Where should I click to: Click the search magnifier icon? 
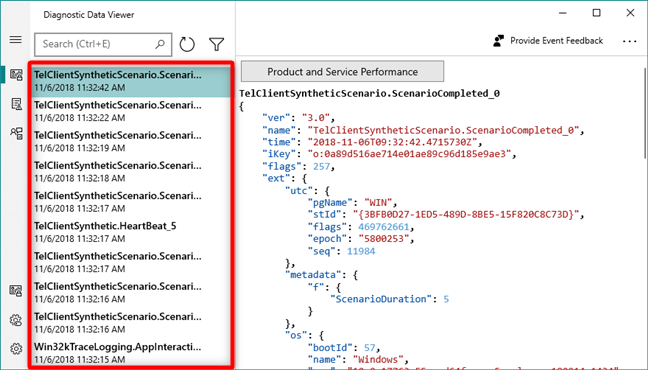coord(160,44)
